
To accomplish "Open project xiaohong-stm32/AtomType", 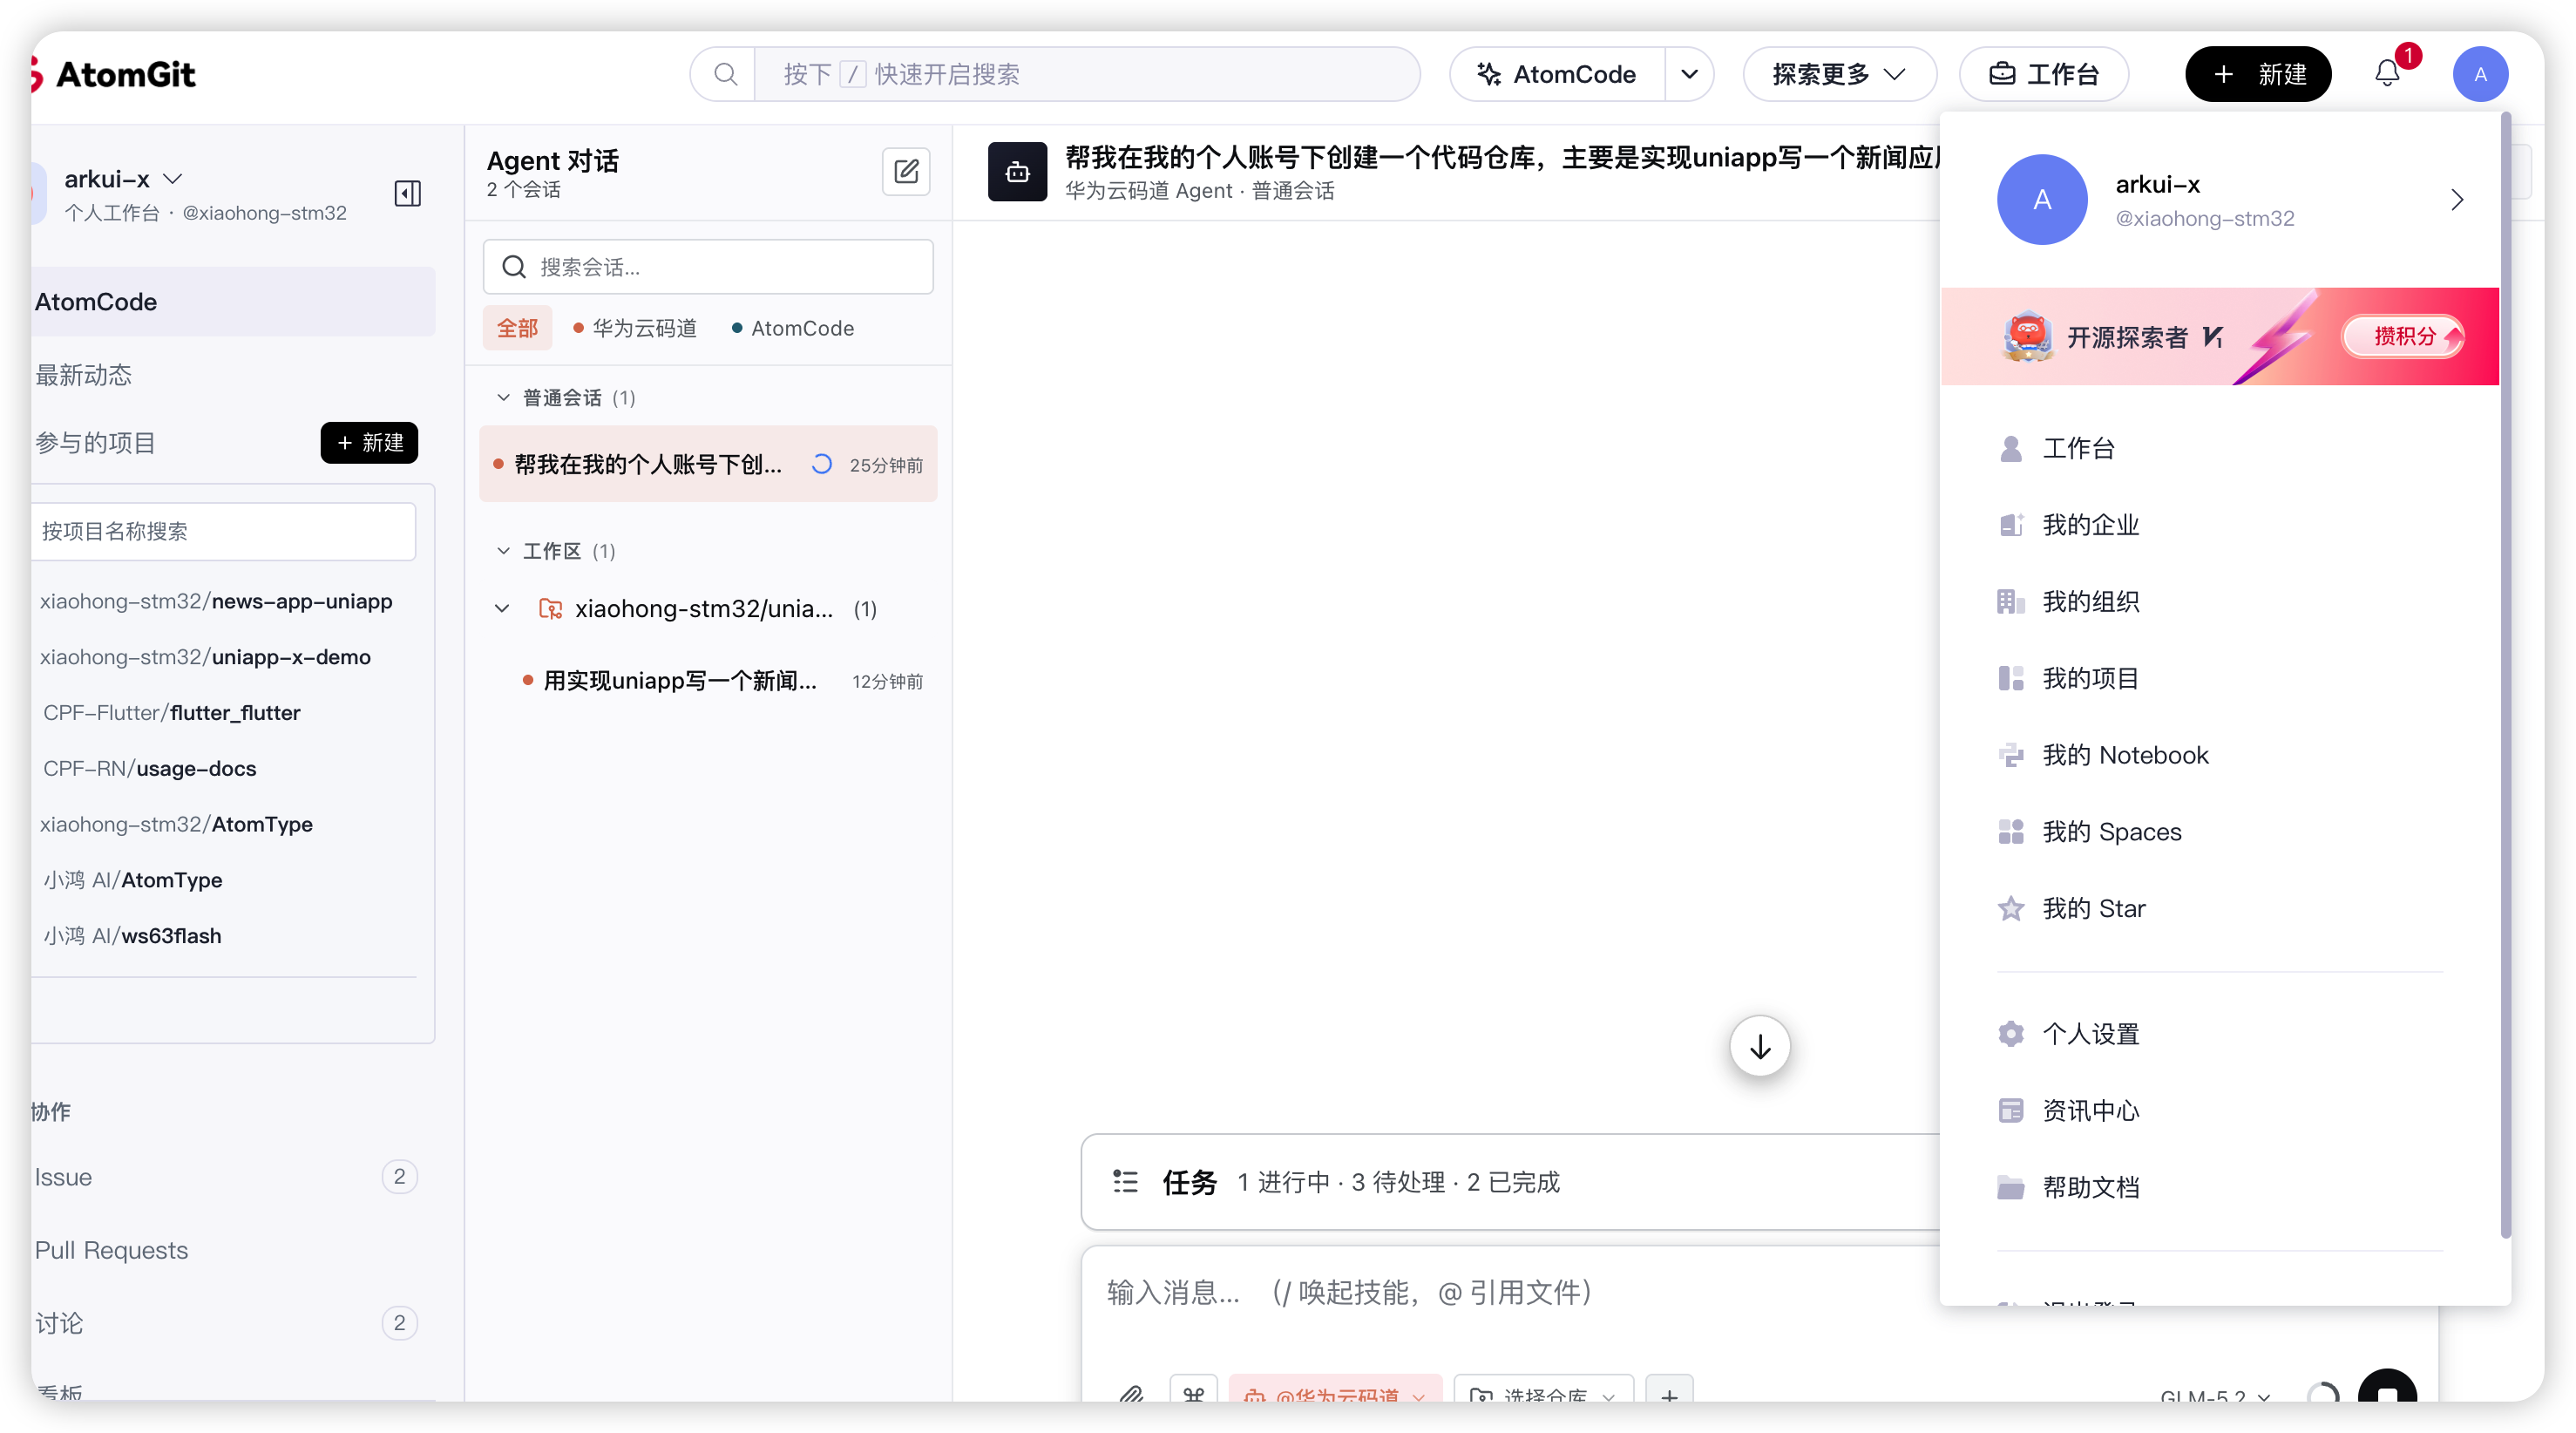I will click(x=176, y=824).
